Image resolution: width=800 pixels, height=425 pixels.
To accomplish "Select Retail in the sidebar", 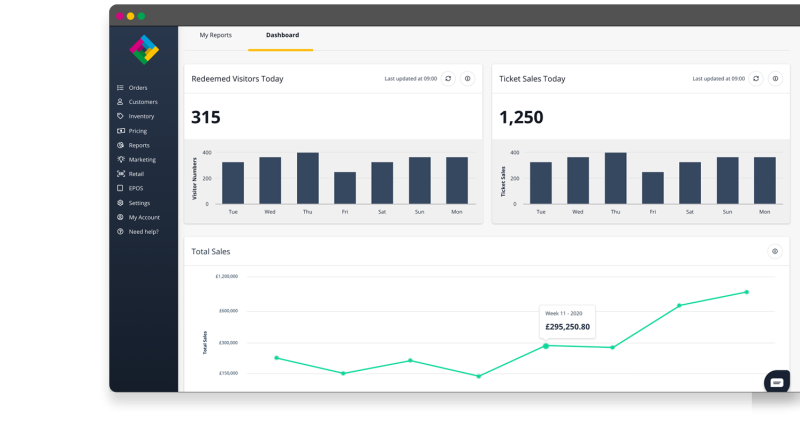I will coord(136,174).
